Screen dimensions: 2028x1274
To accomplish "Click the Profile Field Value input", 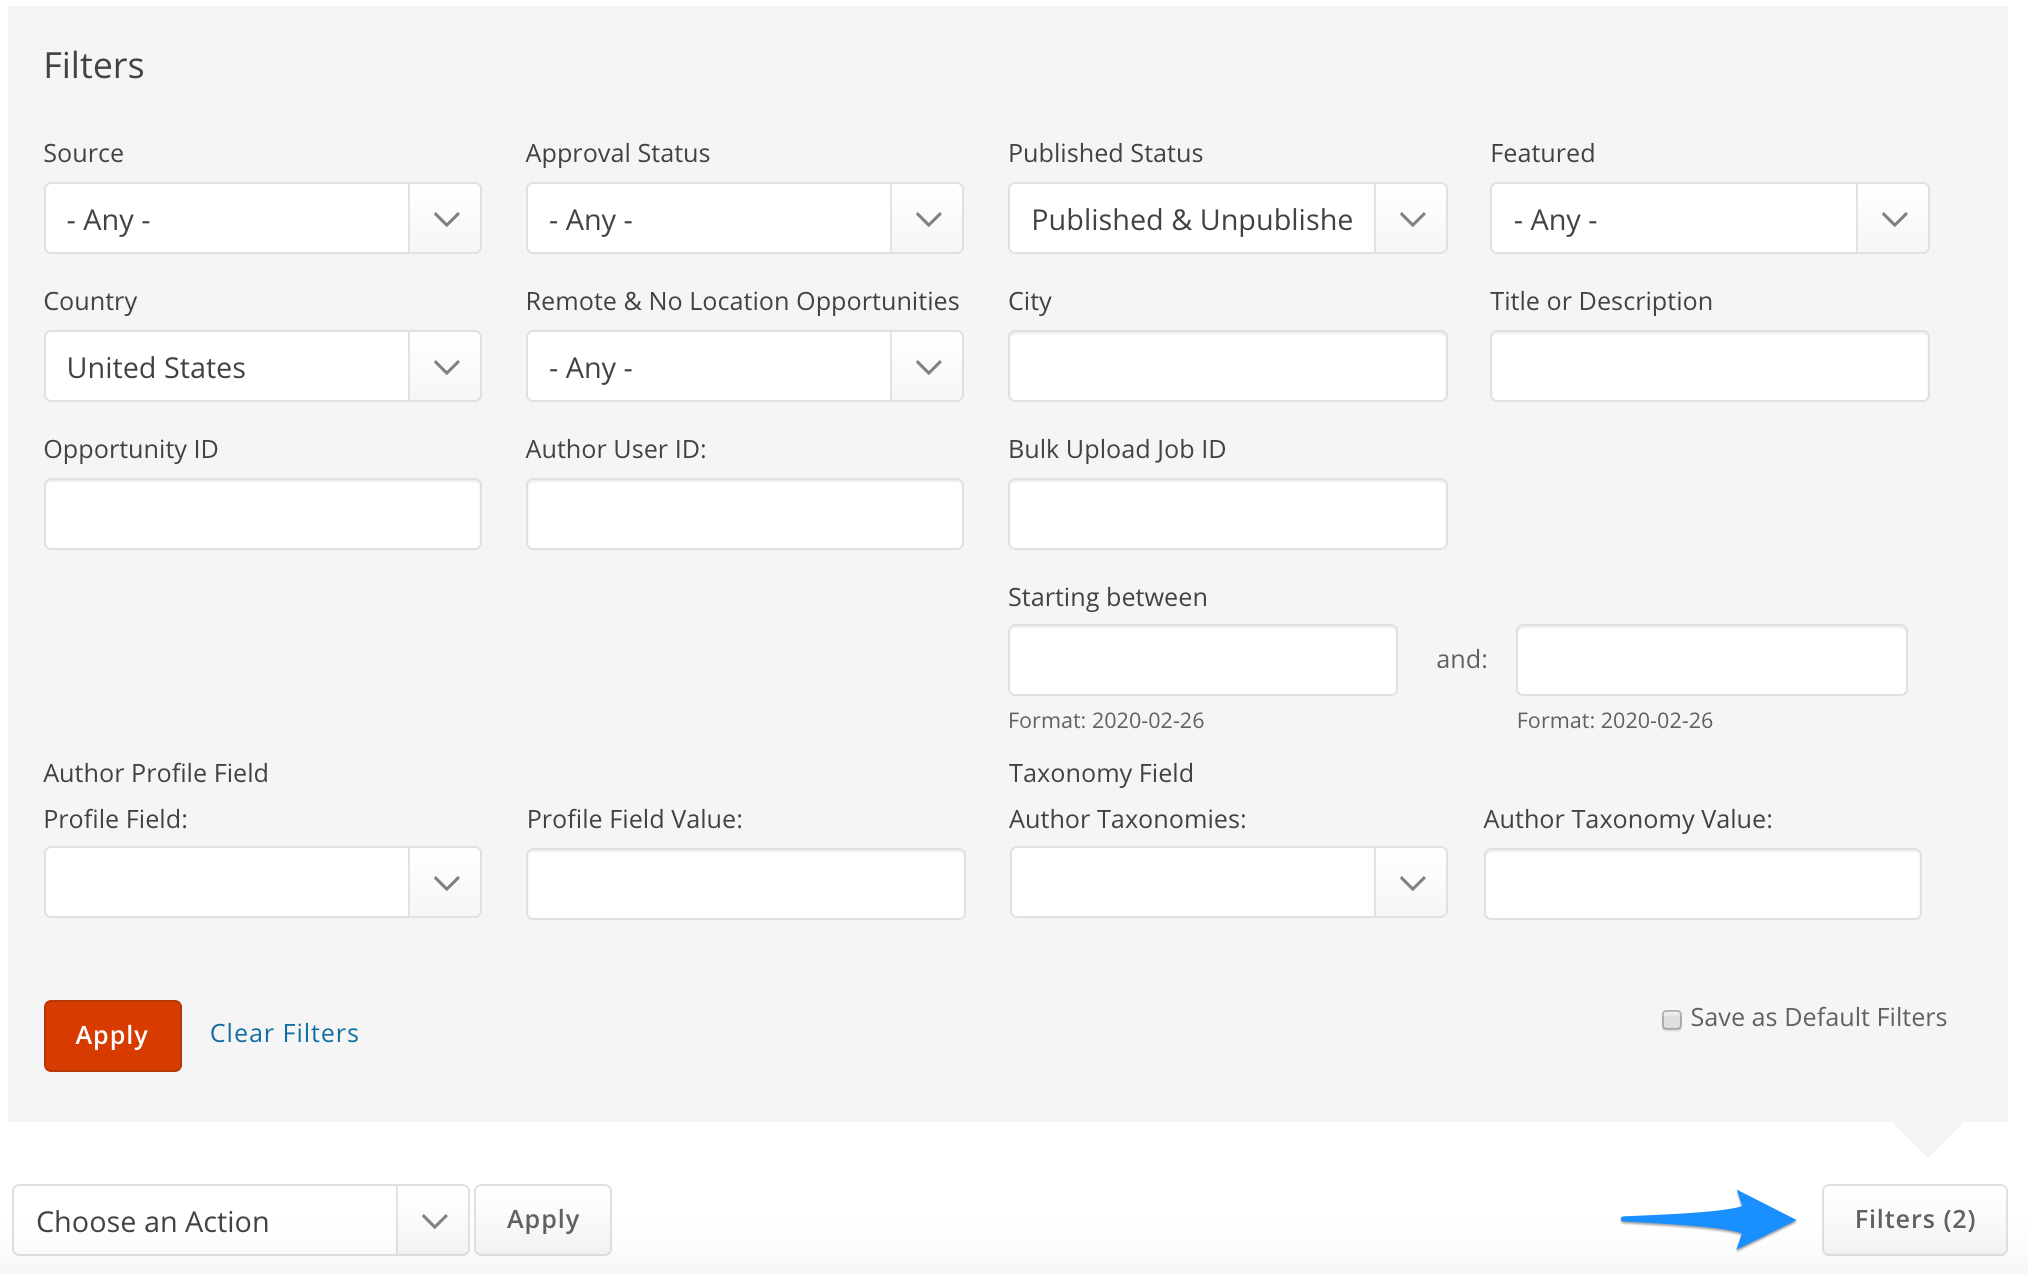I will pyautogui.click(x=745, y=884).
